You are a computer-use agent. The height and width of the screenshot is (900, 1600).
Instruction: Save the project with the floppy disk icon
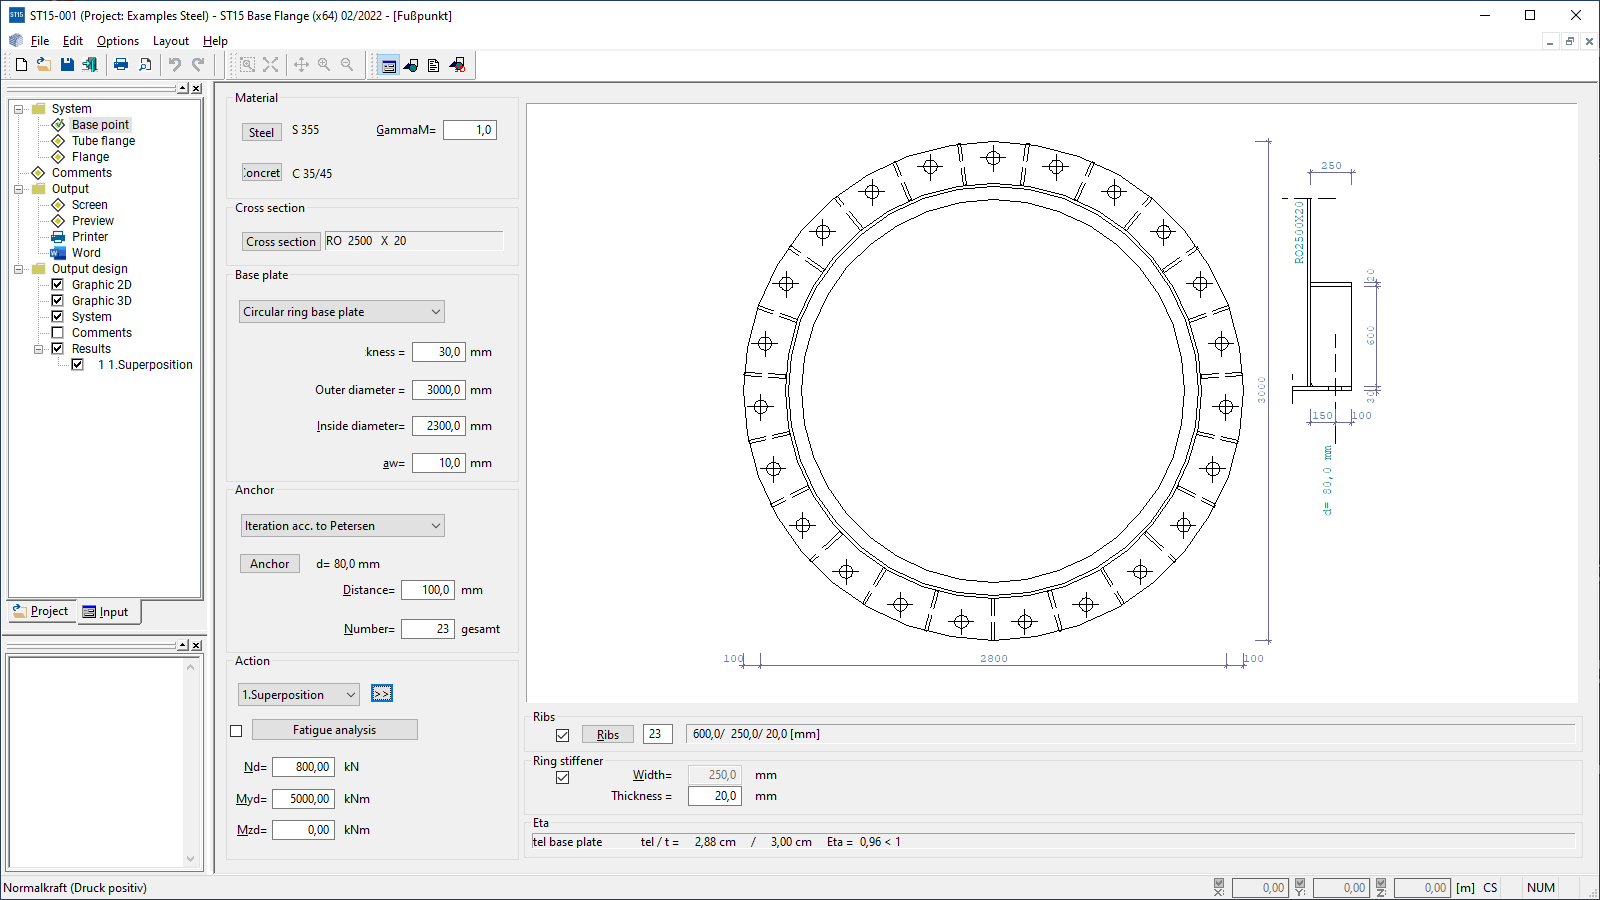coord(67,65)
